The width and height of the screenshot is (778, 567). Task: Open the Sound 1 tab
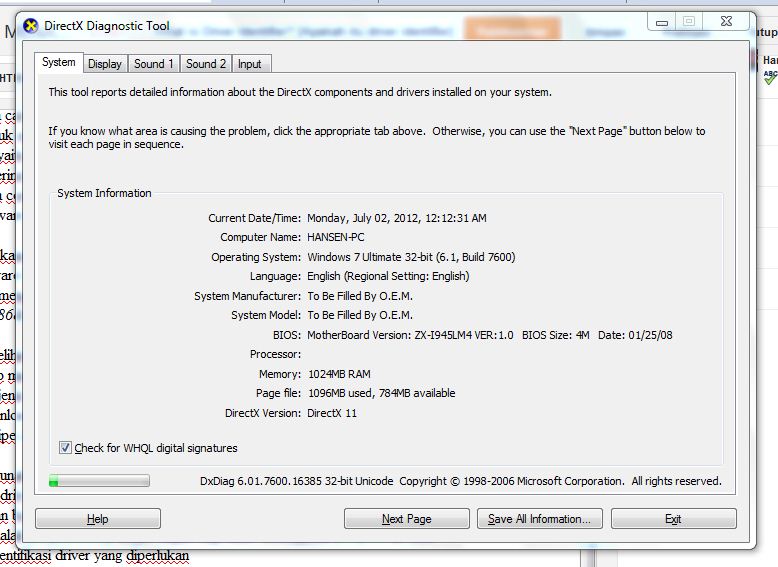pyautogui.click(x=154, y=64)
